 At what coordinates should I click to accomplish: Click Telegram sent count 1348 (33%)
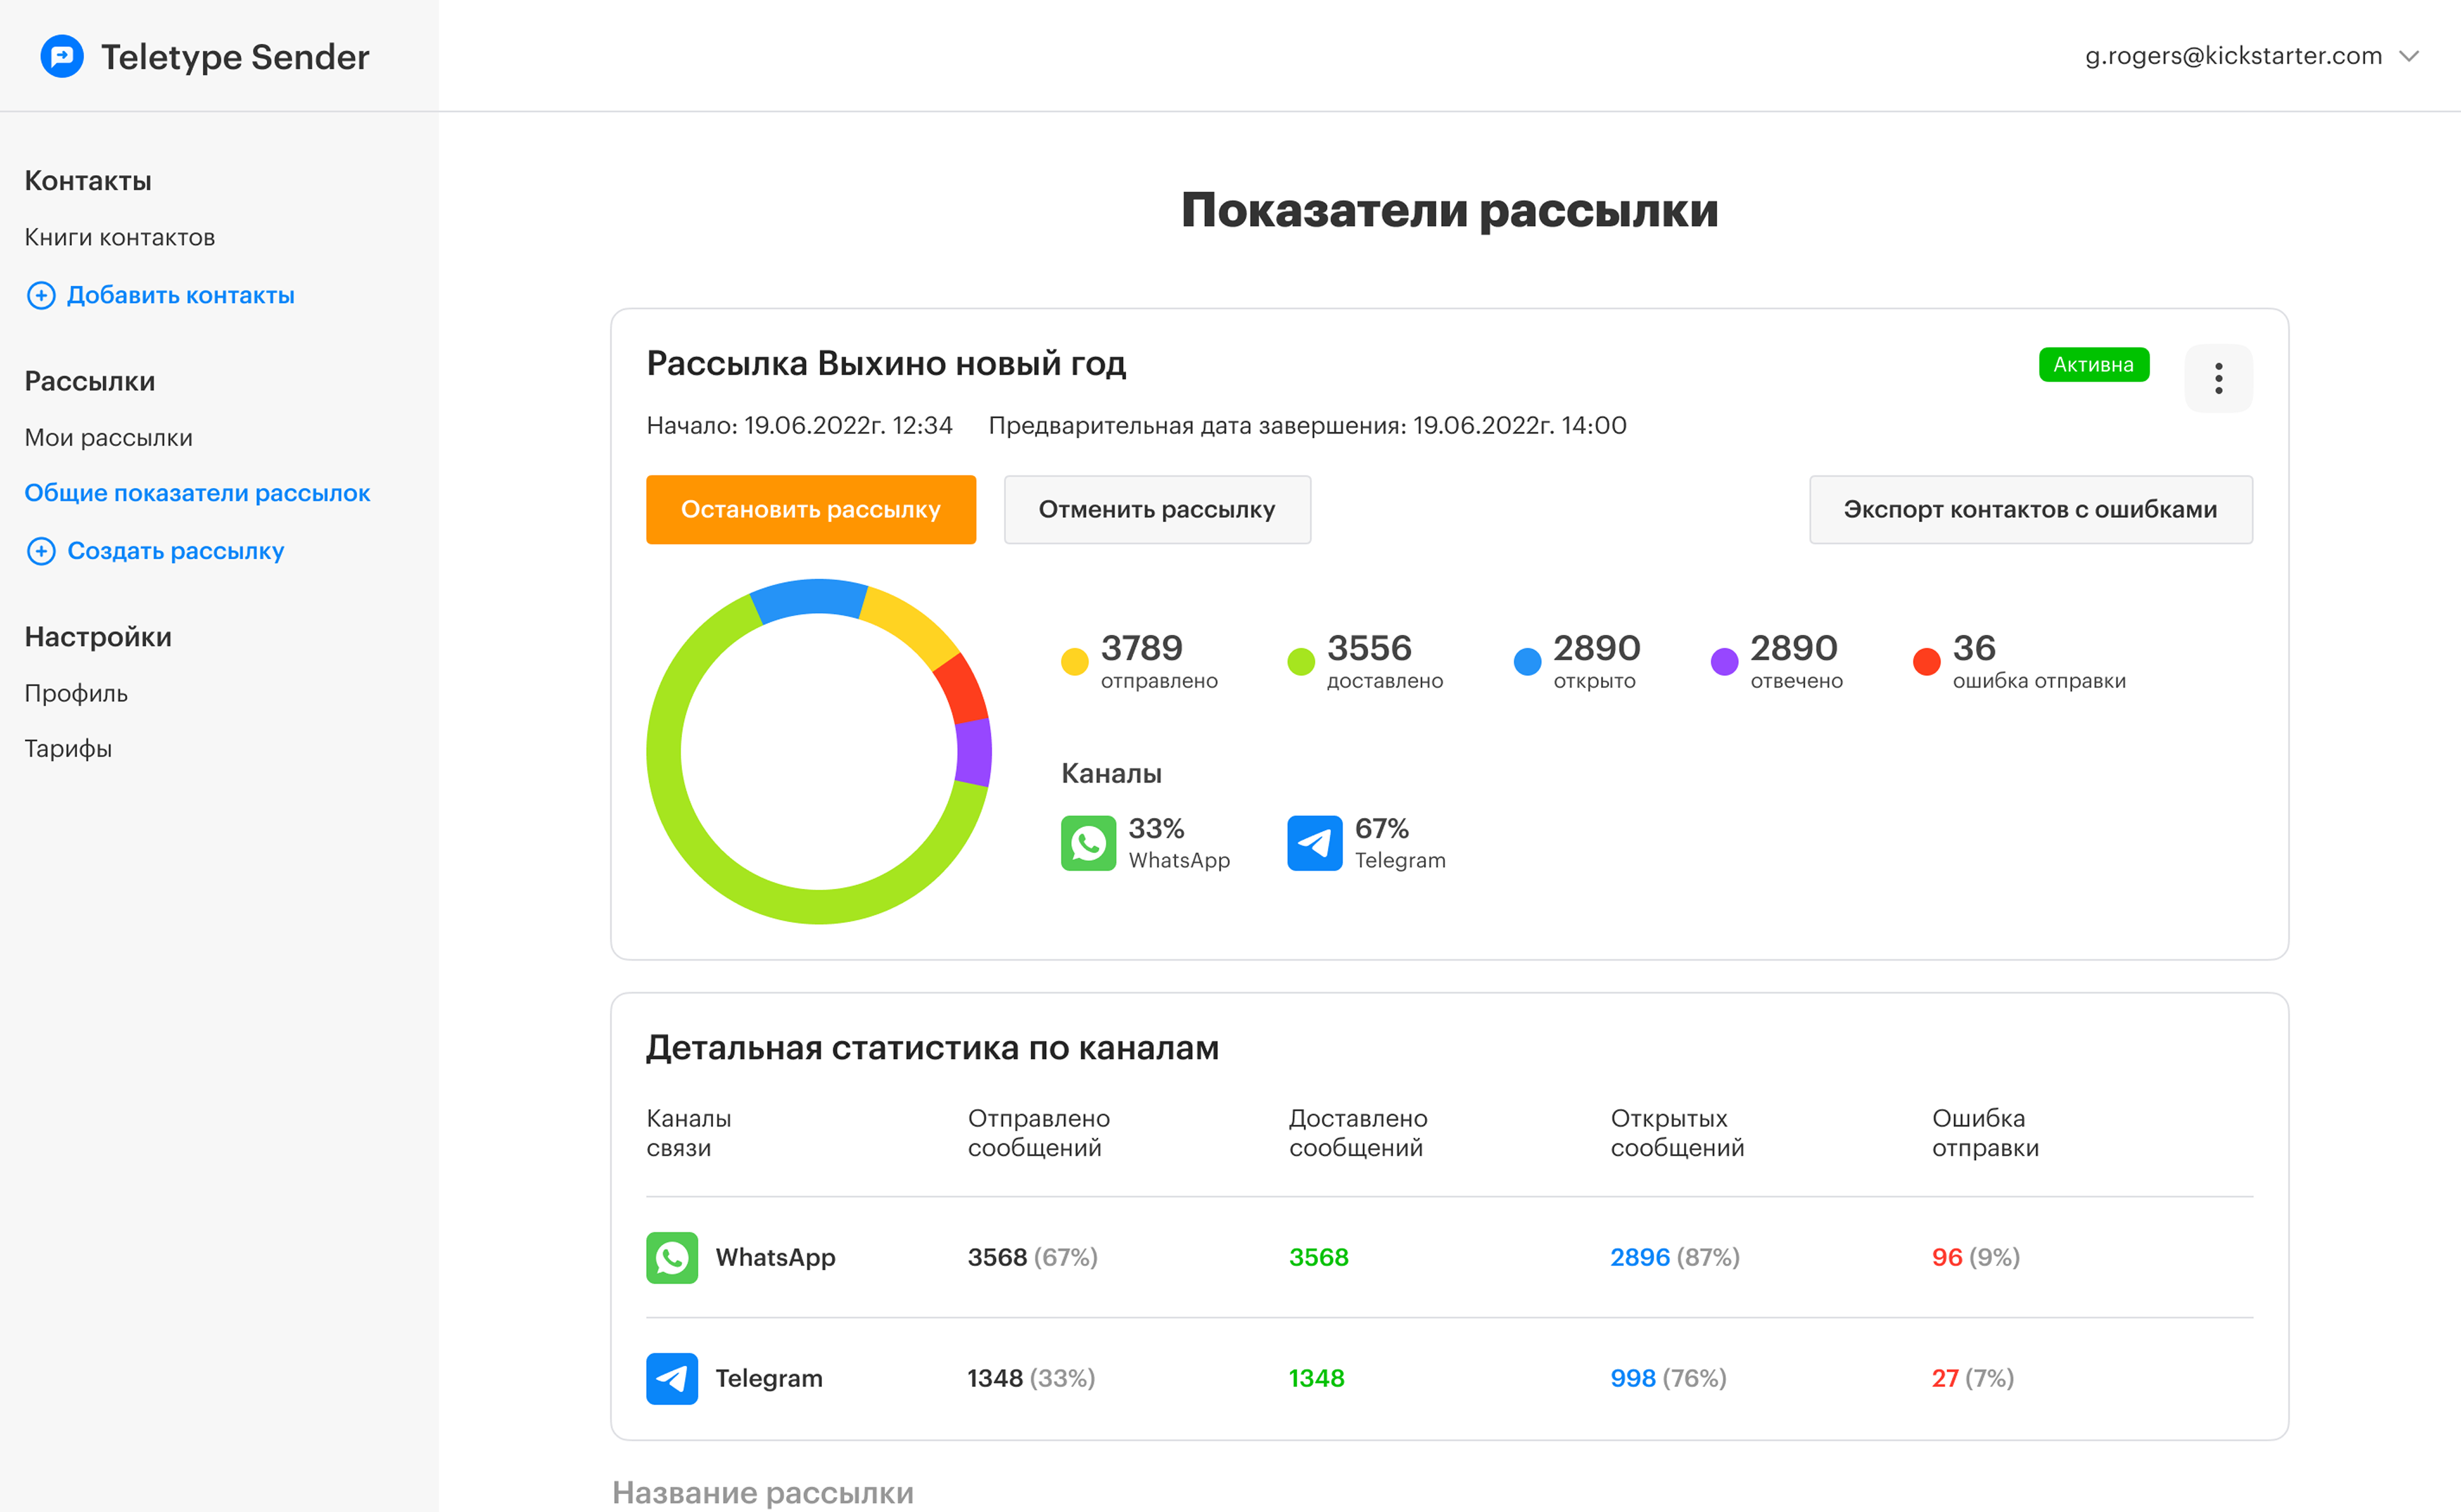pyautogui.click(x=1031, y=1379)
